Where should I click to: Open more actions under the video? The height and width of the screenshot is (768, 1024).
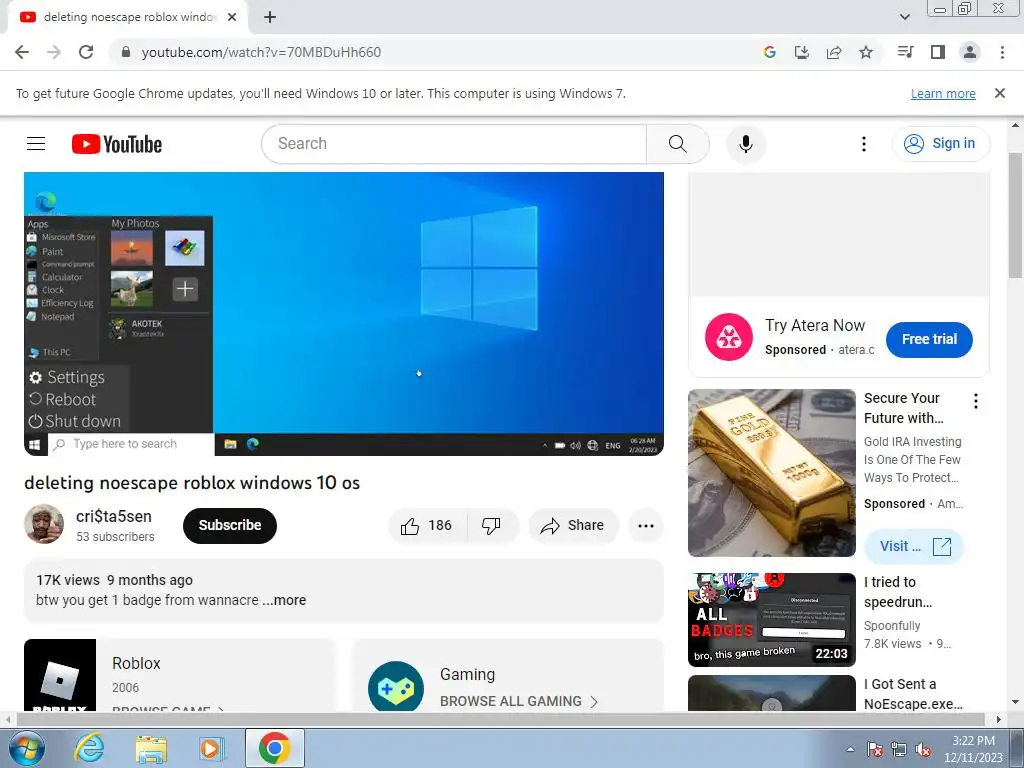[646, 526]
